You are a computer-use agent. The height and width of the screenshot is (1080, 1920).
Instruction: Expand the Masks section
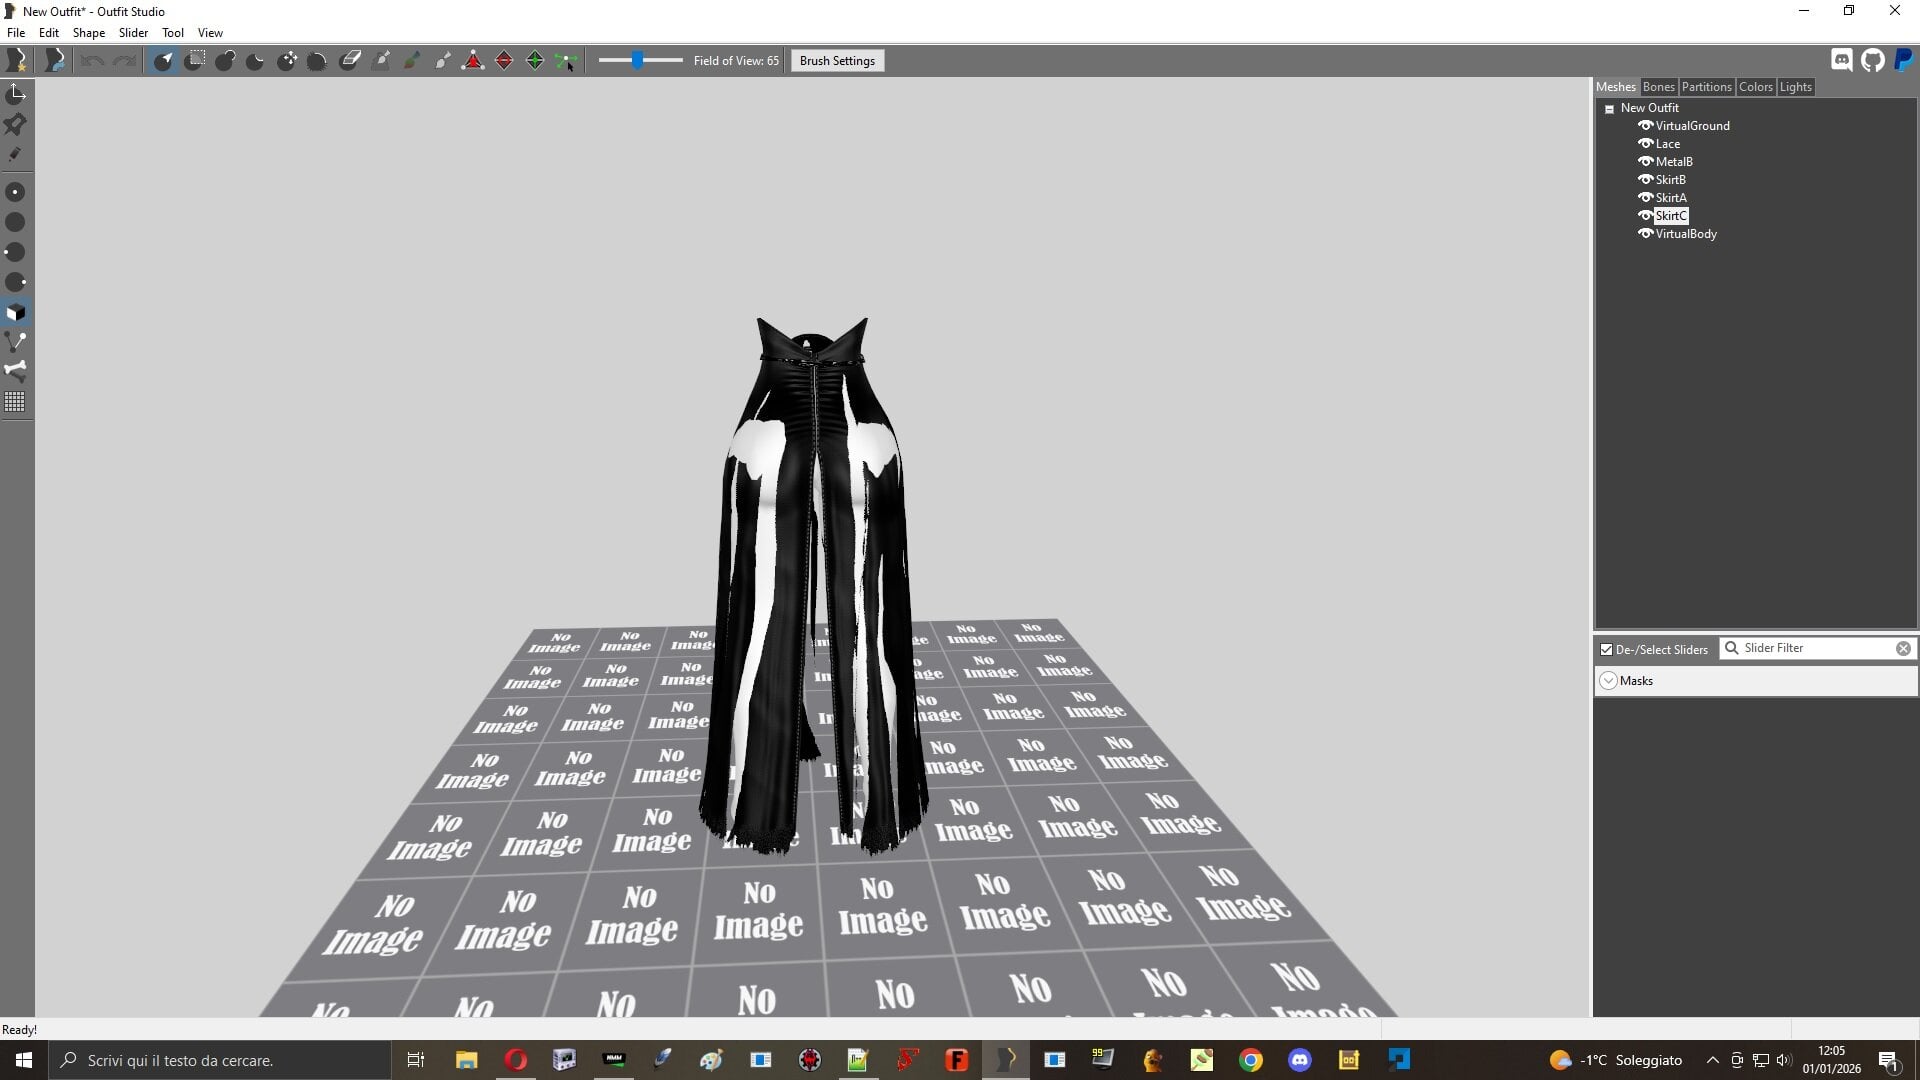click(1609, 681)
